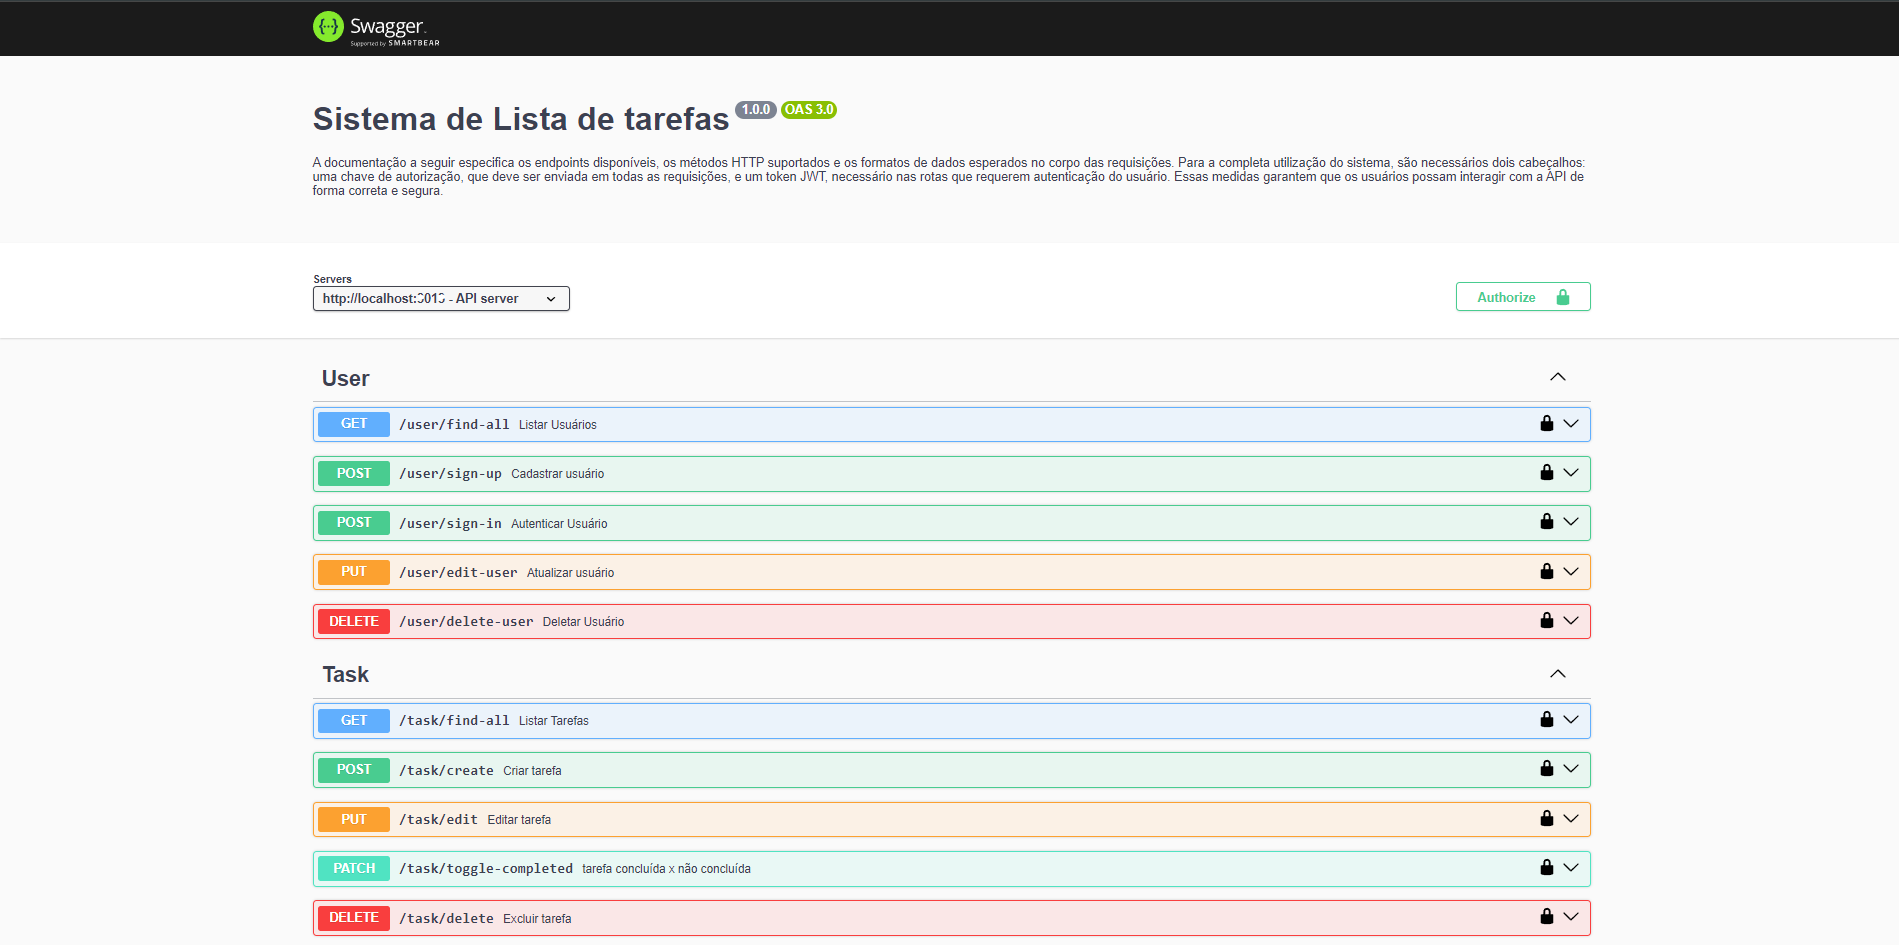1899x945 pixels.
Task: Click the OAS 3.0 version badge
Action: point(808,110)
